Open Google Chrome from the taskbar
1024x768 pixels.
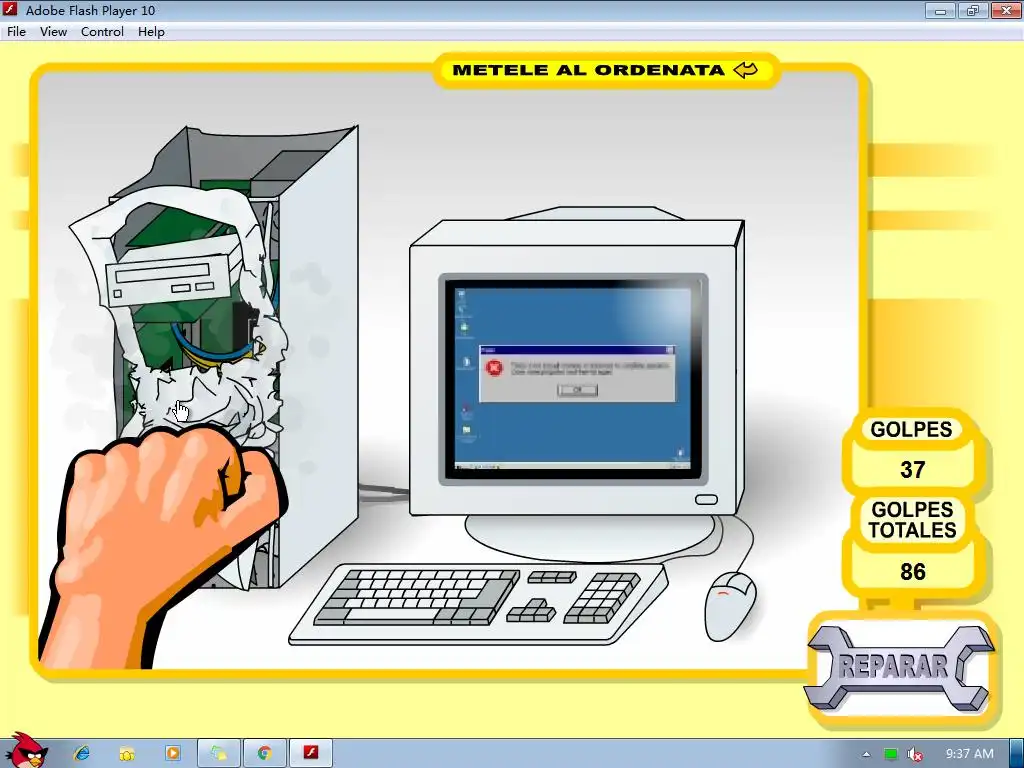pos(264,753)
